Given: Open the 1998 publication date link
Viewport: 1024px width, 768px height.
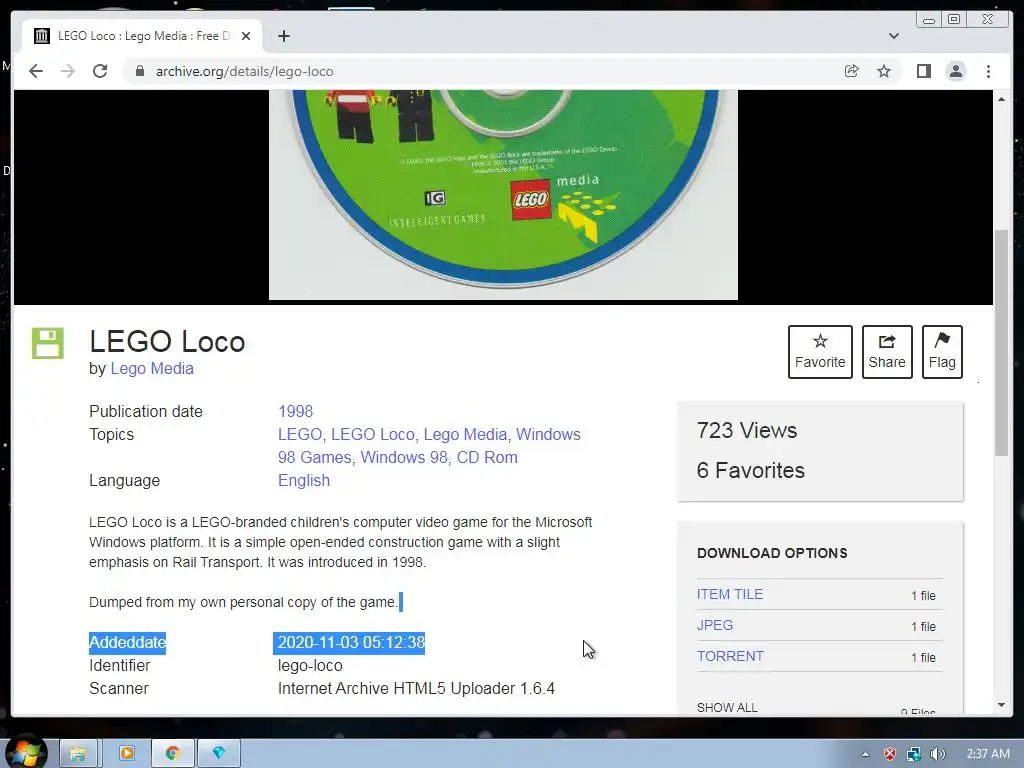Looking at the screenshot, I should point(295,411).
